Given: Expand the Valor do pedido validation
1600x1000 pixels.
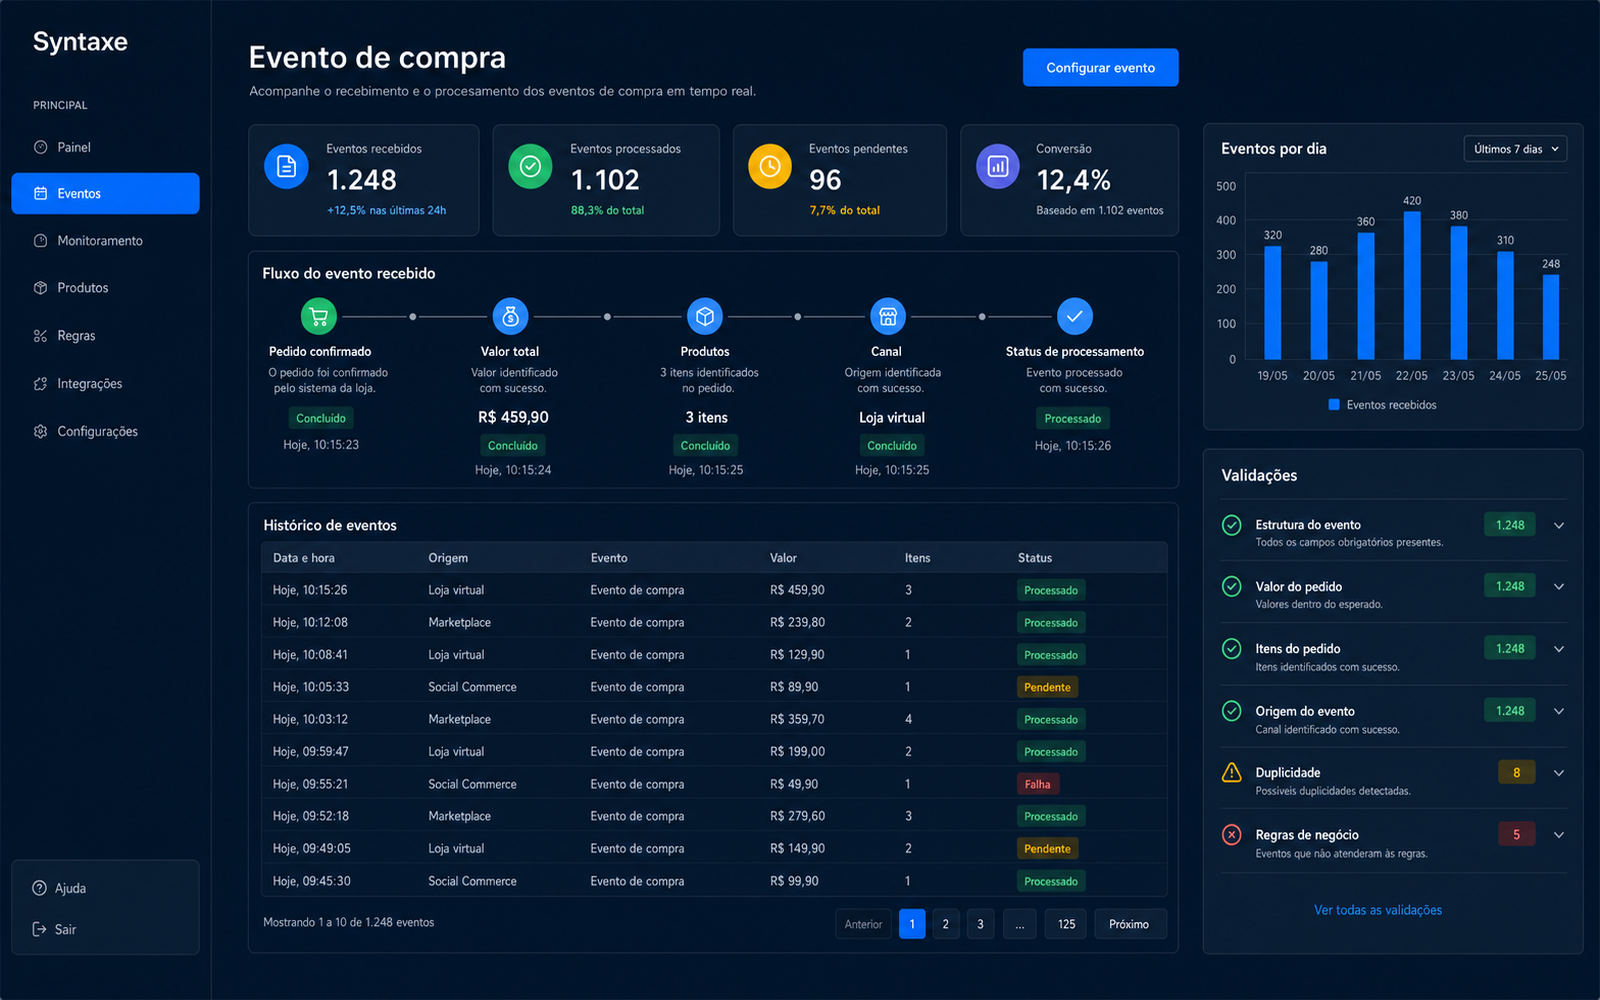Looking at the screenshot, I should pos(1559,587).
